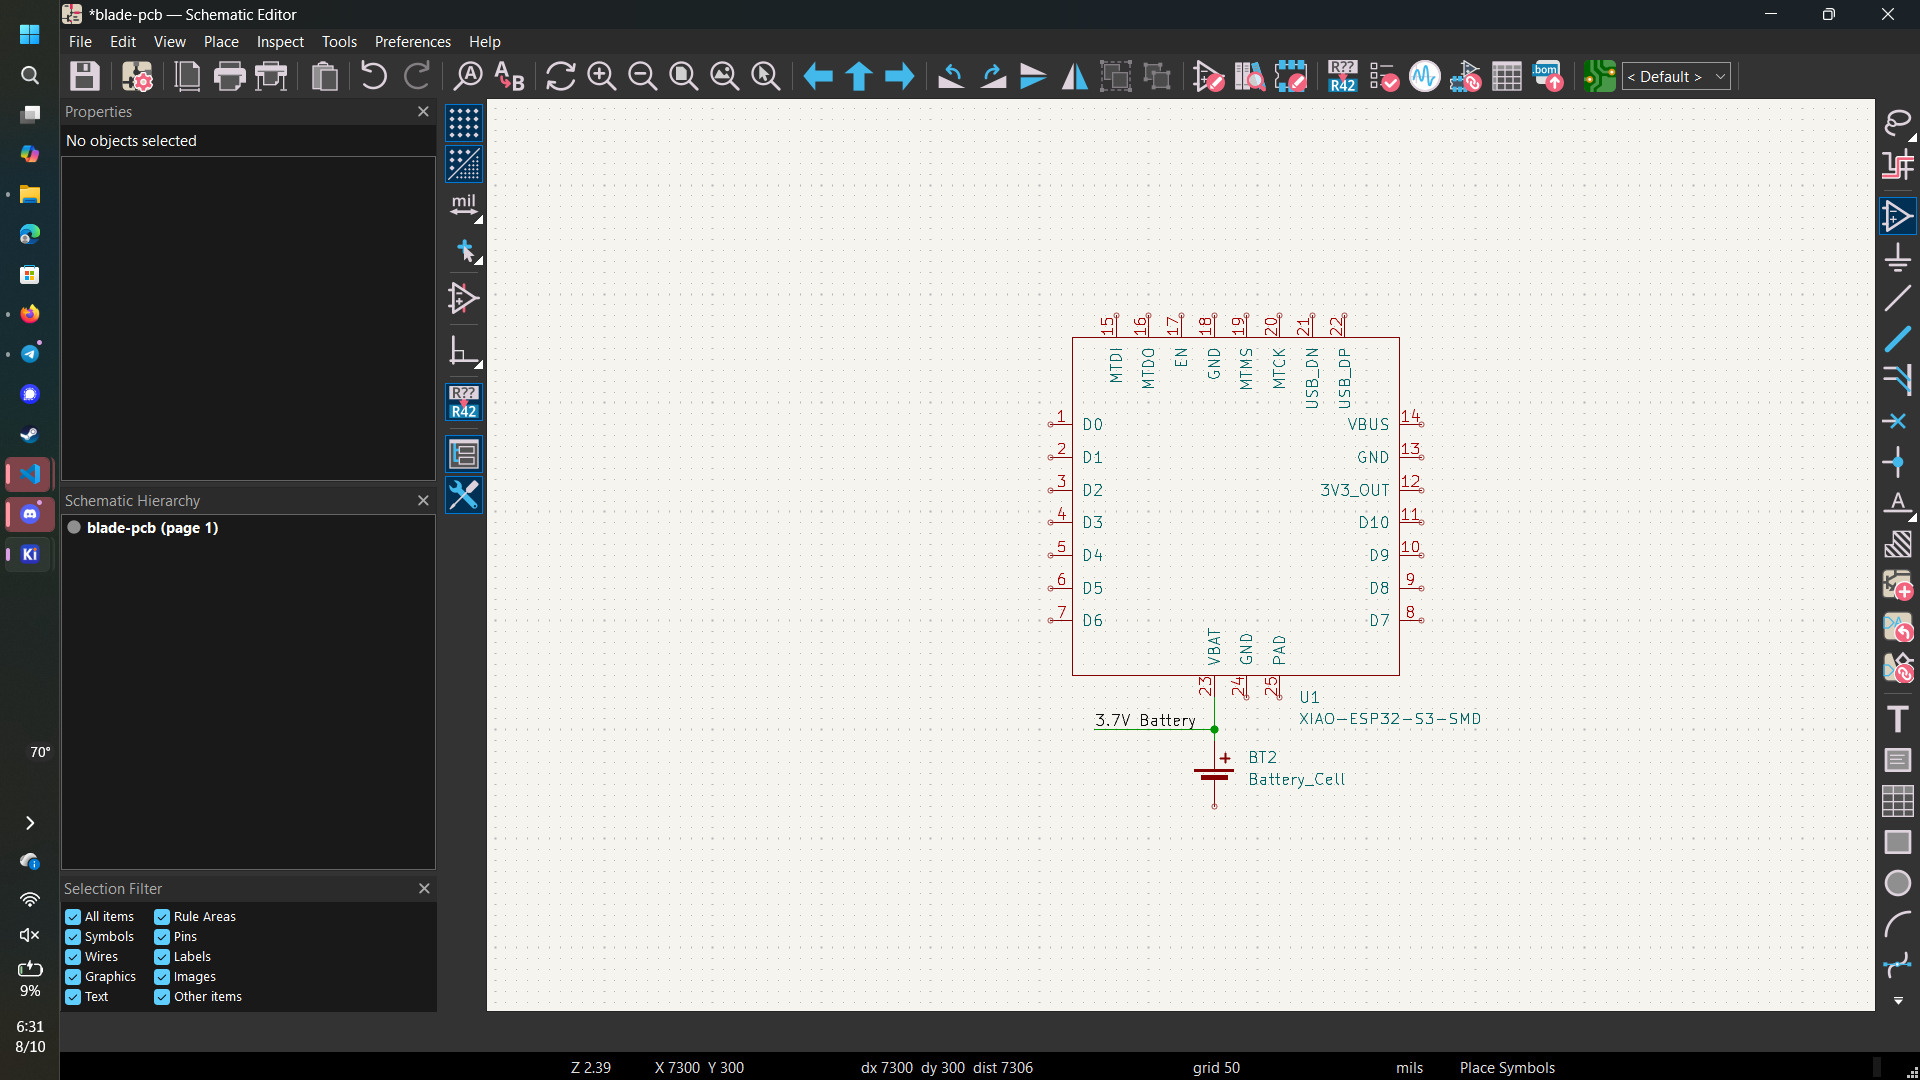Image resolution: width=1920 pixels, height=1080 pixels.
Task: Expand the hidden right toolbar tools arrow
Action: [x=1898, y=1001]
